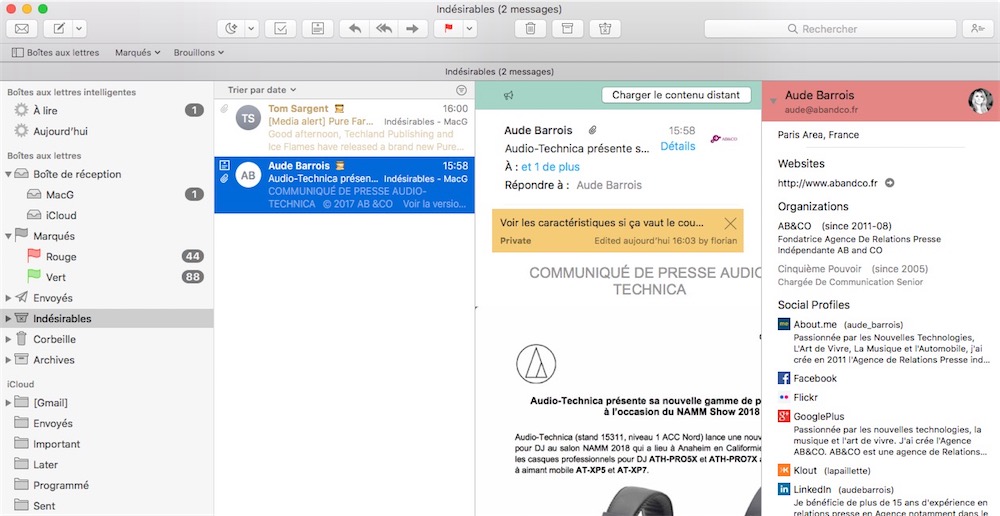Screen dimensions: 1000x516
Task: Select the Vert flagged mailbox
Action: click(x=107, y=277)
